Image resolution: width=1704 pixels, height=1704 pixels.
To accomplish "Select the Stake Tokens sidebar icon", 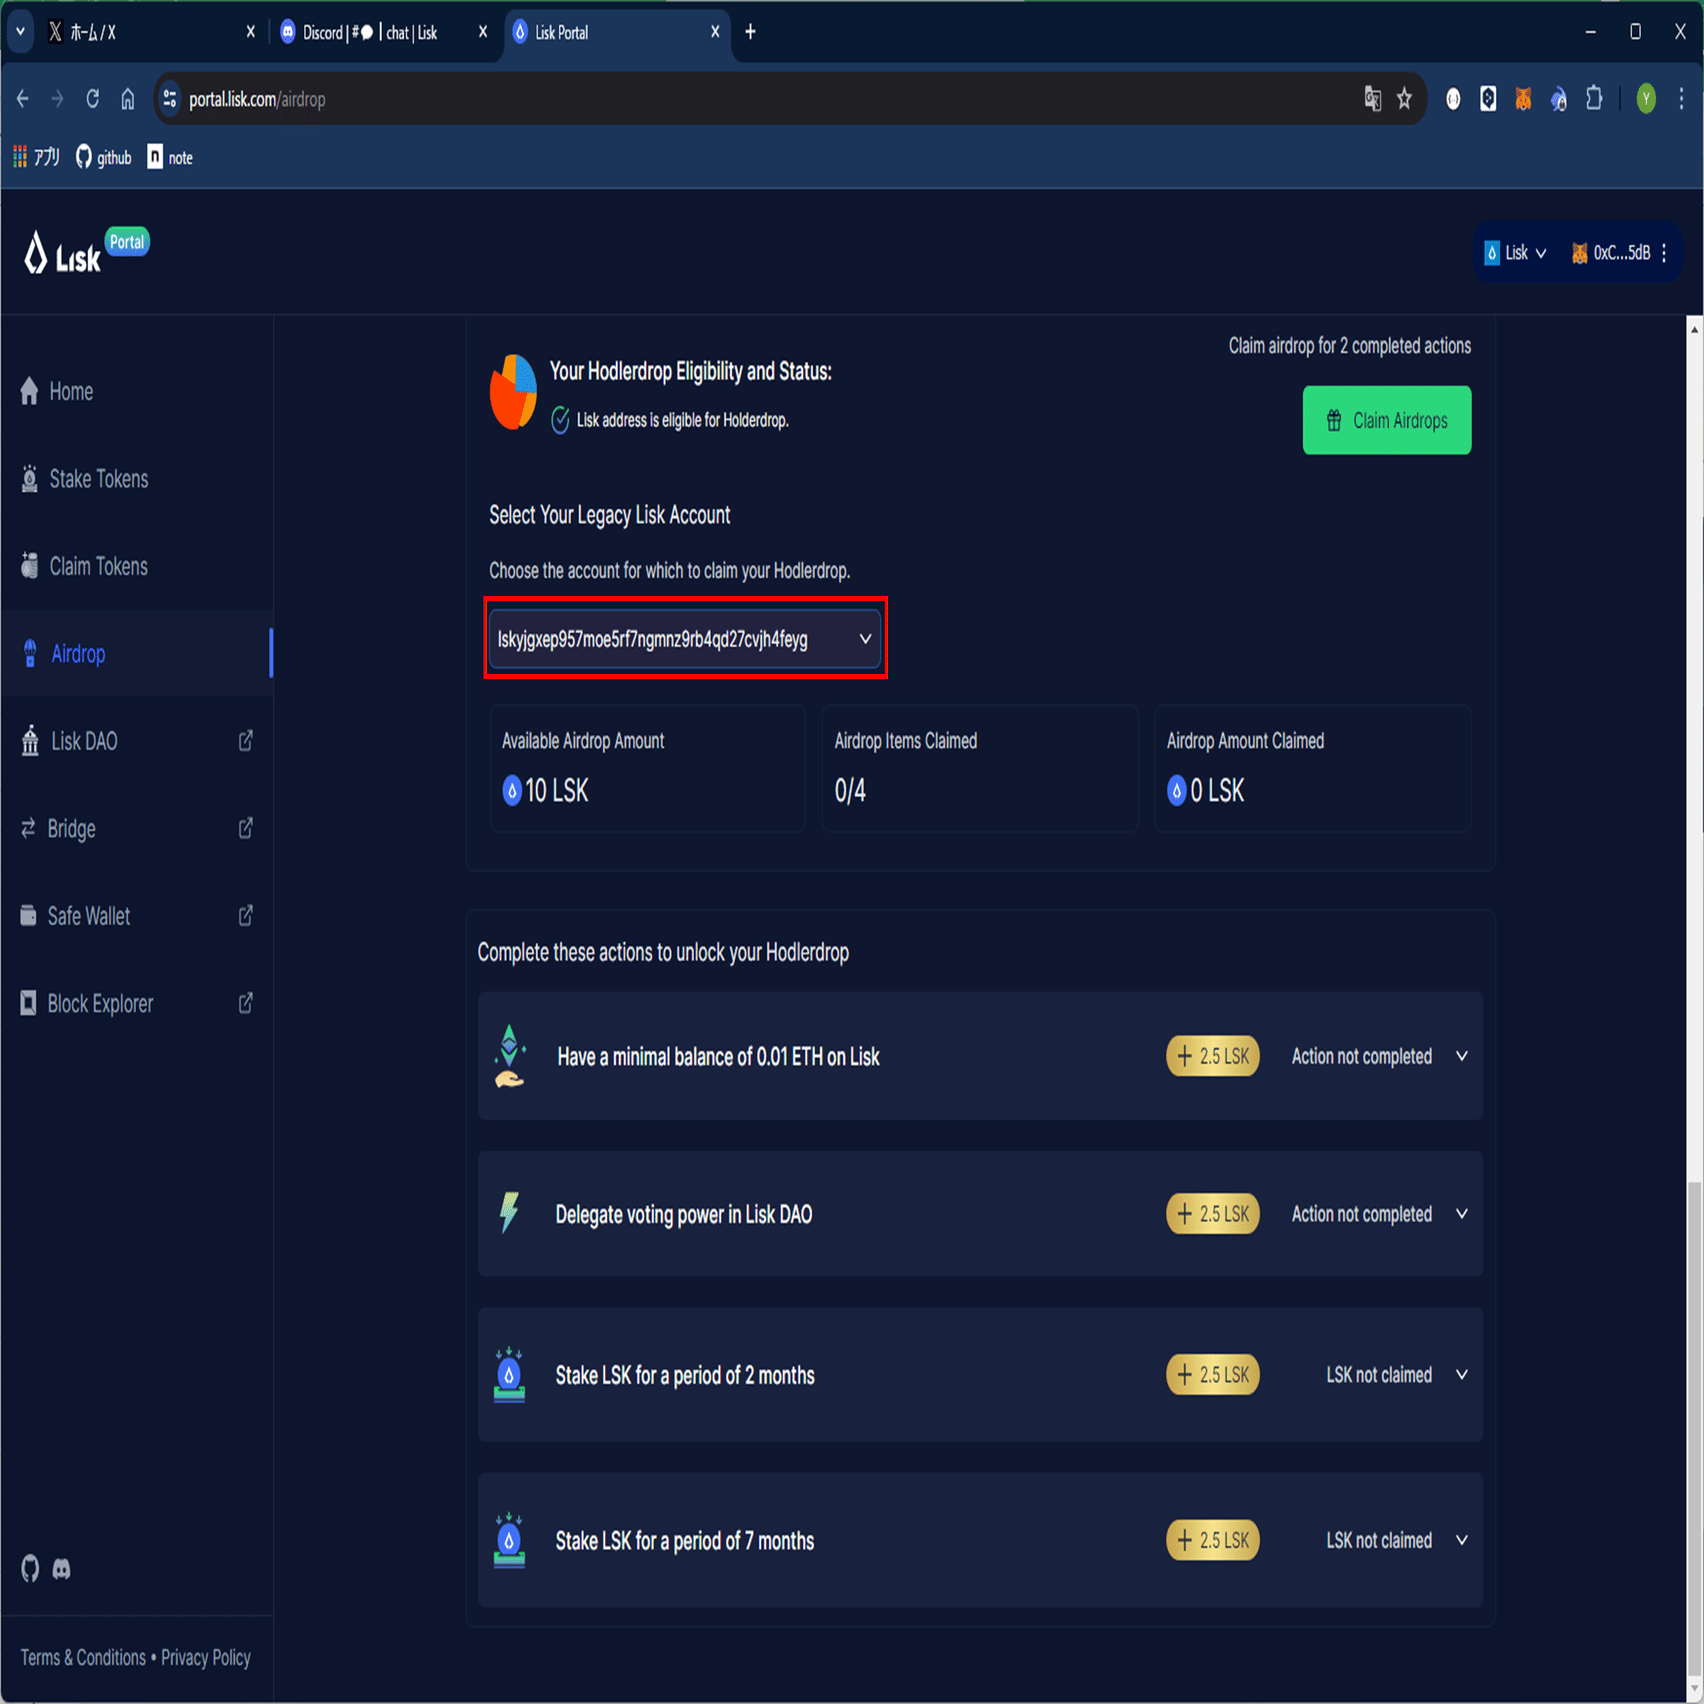I will pyautogui.click(x=29, y=479).
